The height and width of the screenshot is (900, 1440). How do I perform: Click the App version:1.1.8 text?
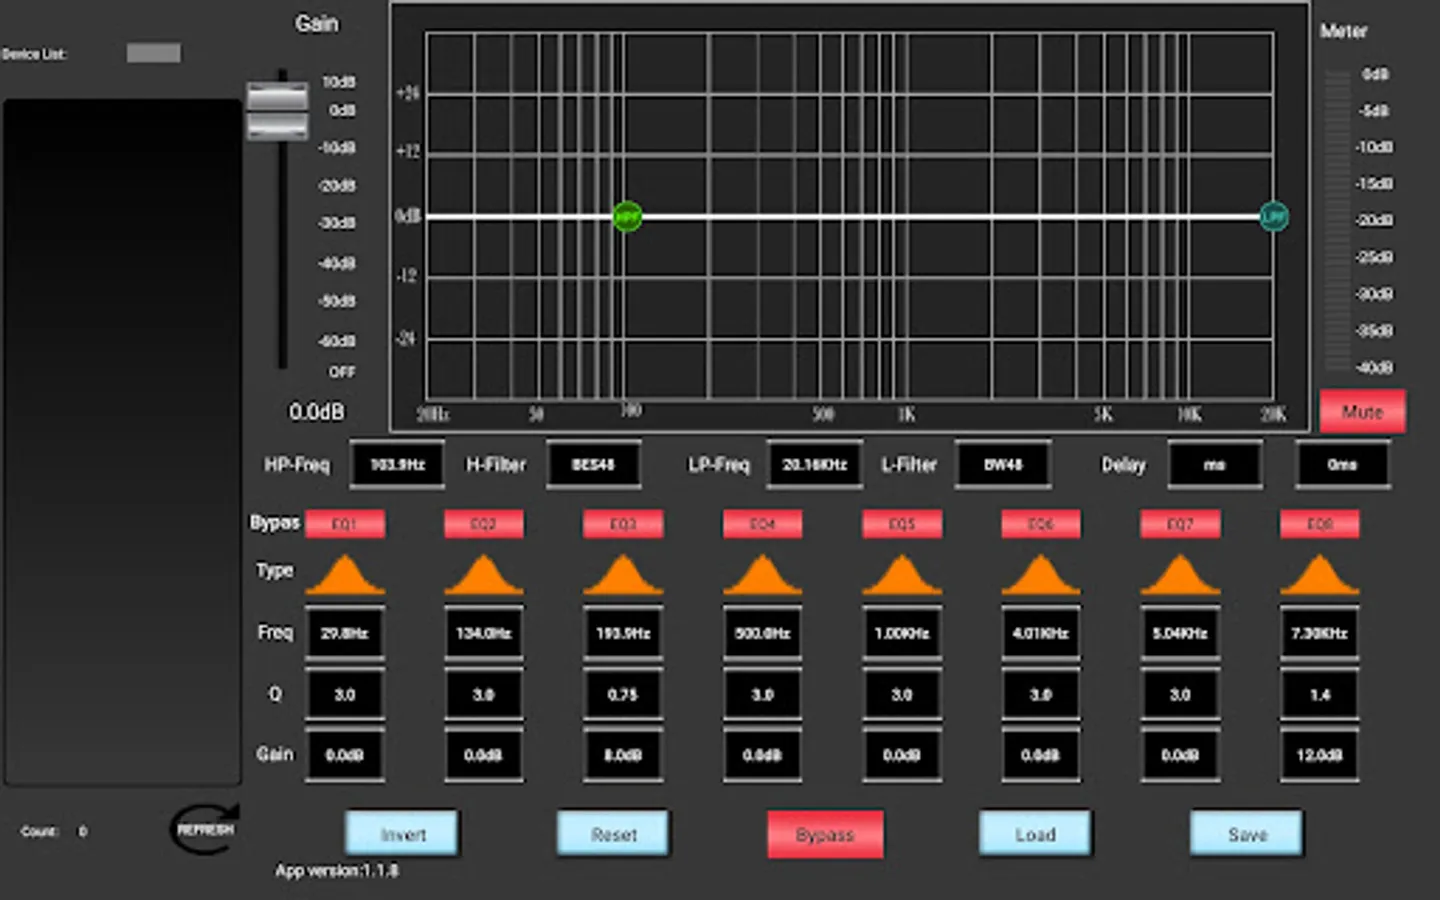point(337,871)
